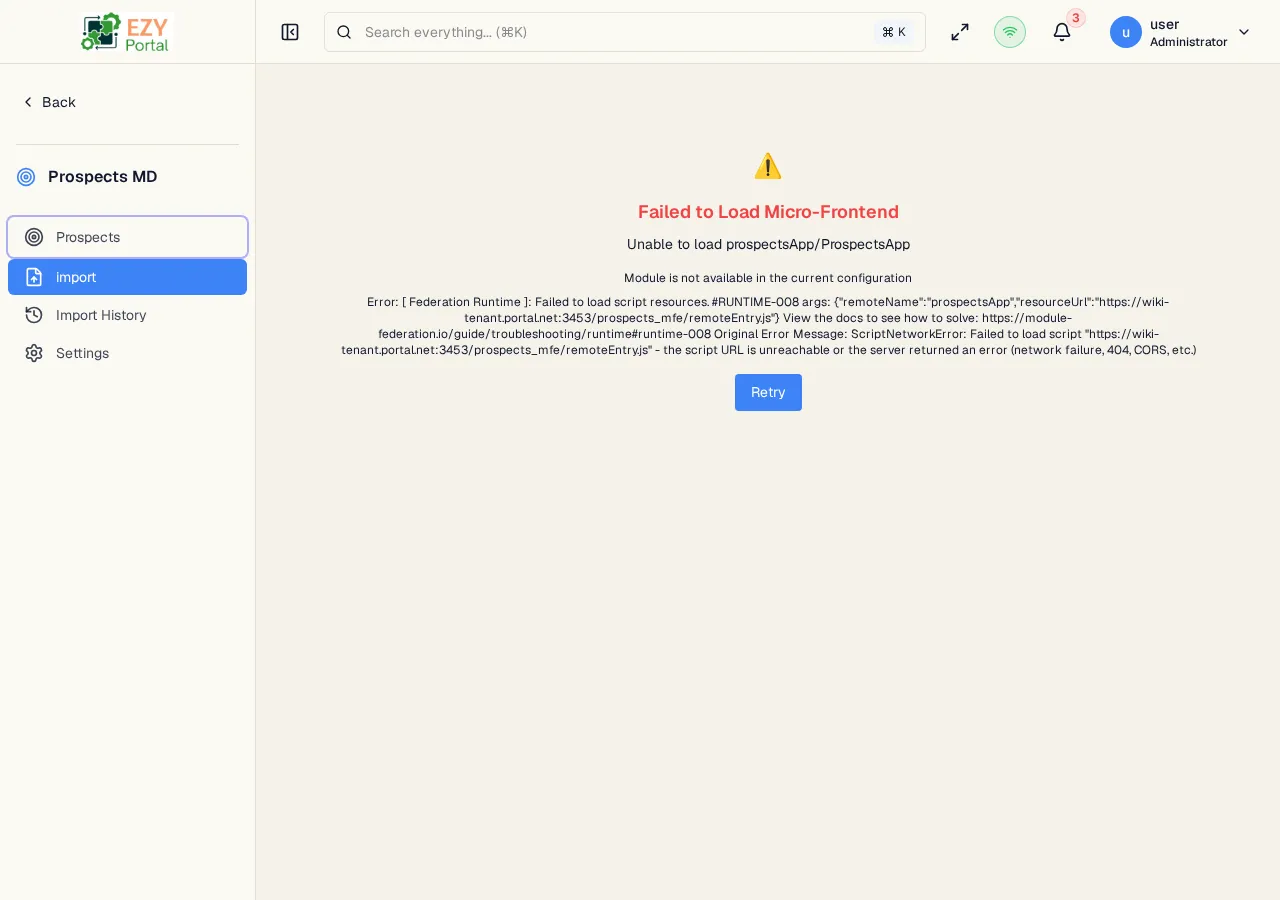Select 'Module is not available' message
This screenshot has height=900, width=1280.
click(x=768, y=278)
